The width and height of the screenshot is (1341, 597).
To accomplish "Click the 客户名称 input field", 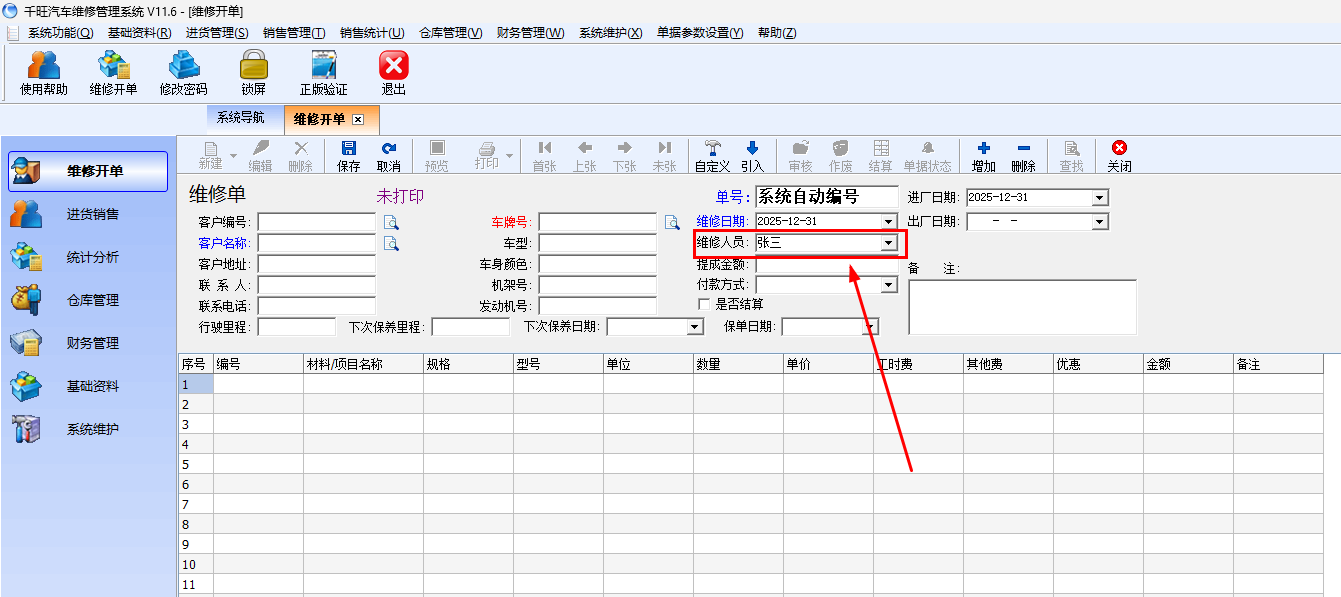I will click(x=317, y=243).
